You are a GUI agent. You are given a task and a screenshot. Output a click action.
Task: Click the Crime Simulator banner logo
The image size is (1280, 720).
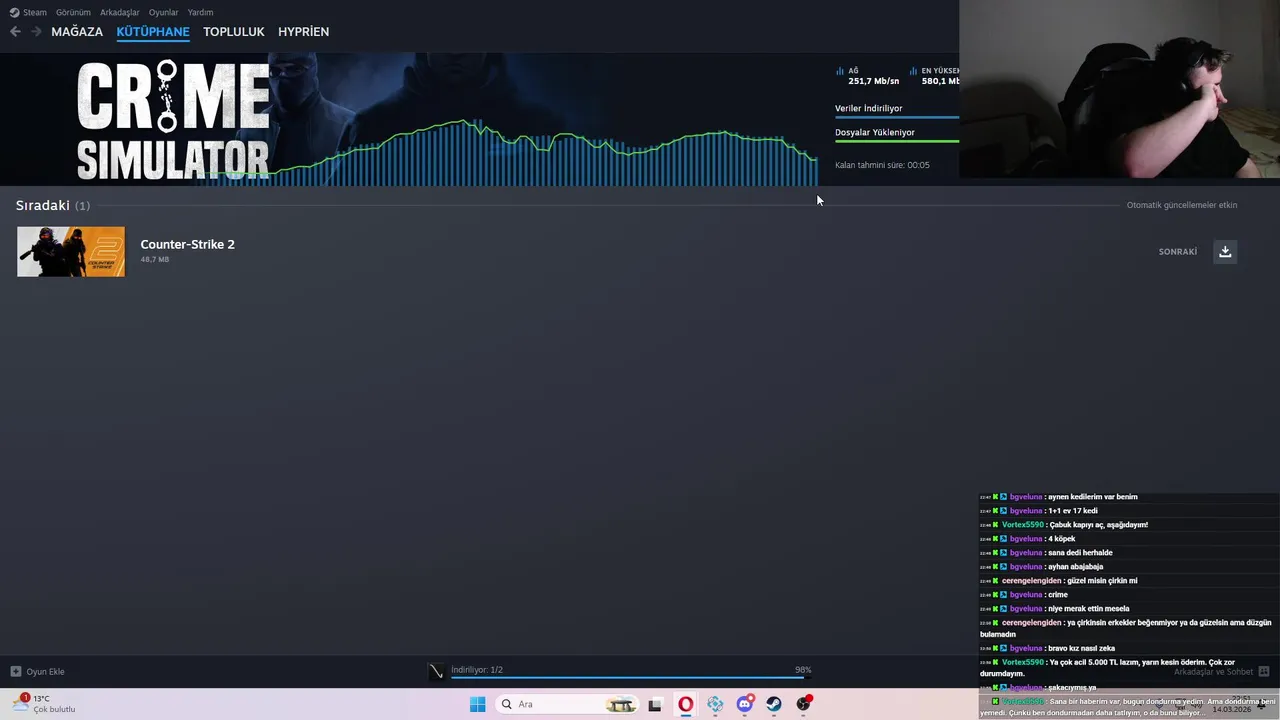173,120
